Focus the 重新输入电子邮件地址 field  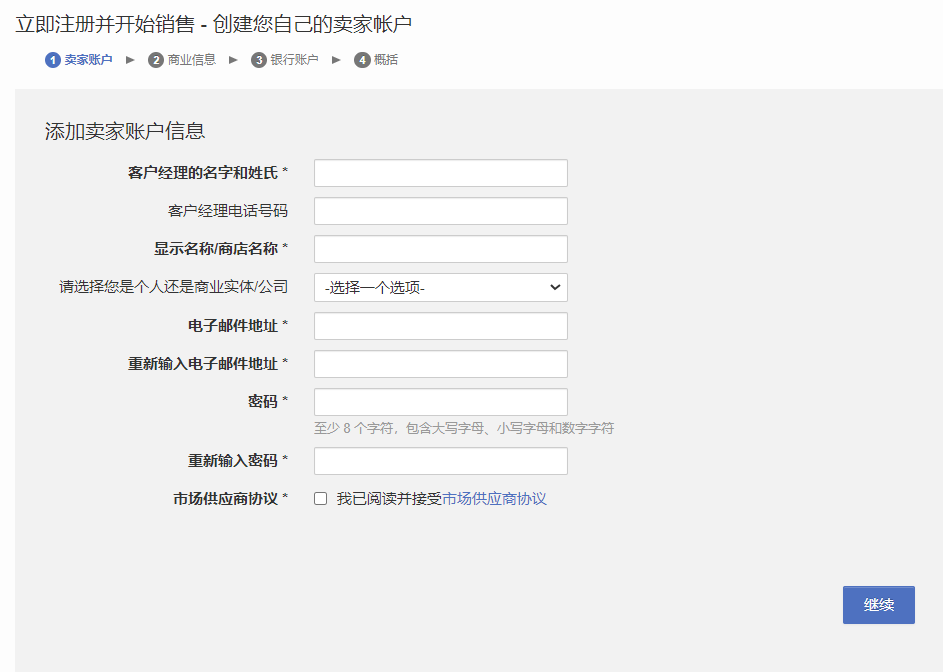pos(441,364)
